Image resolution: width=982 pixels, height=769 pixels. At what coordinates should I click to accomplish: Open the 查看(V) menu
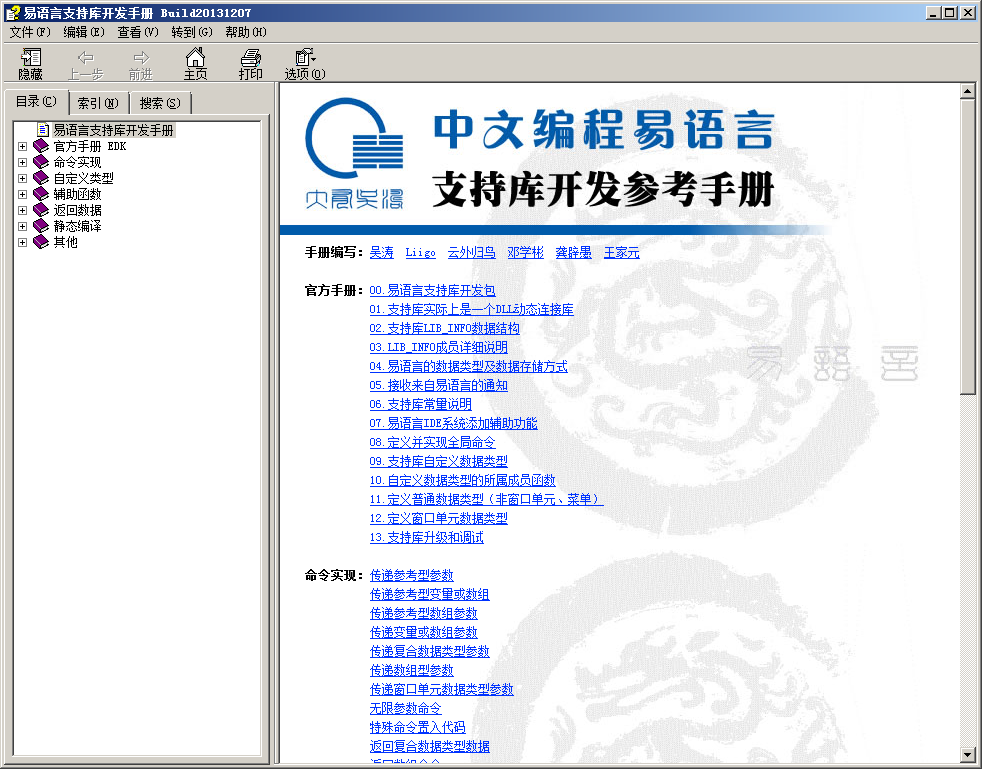[138, 32]
